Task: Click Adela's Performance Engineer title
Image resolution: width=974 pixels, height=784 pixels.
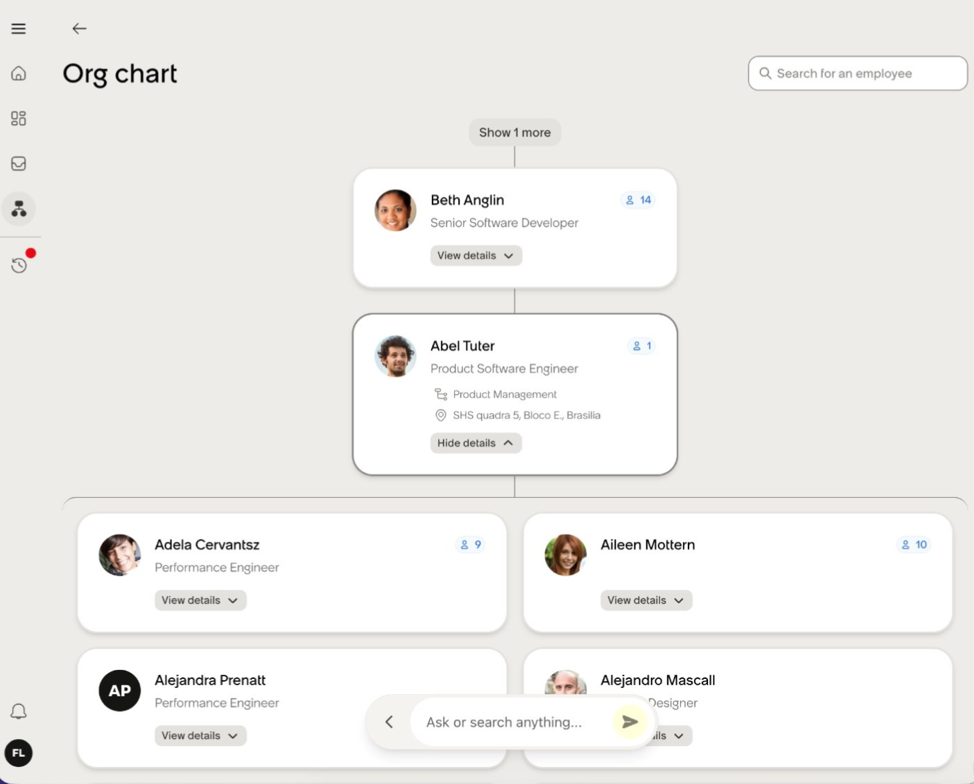Action: (x=217, y=568)
